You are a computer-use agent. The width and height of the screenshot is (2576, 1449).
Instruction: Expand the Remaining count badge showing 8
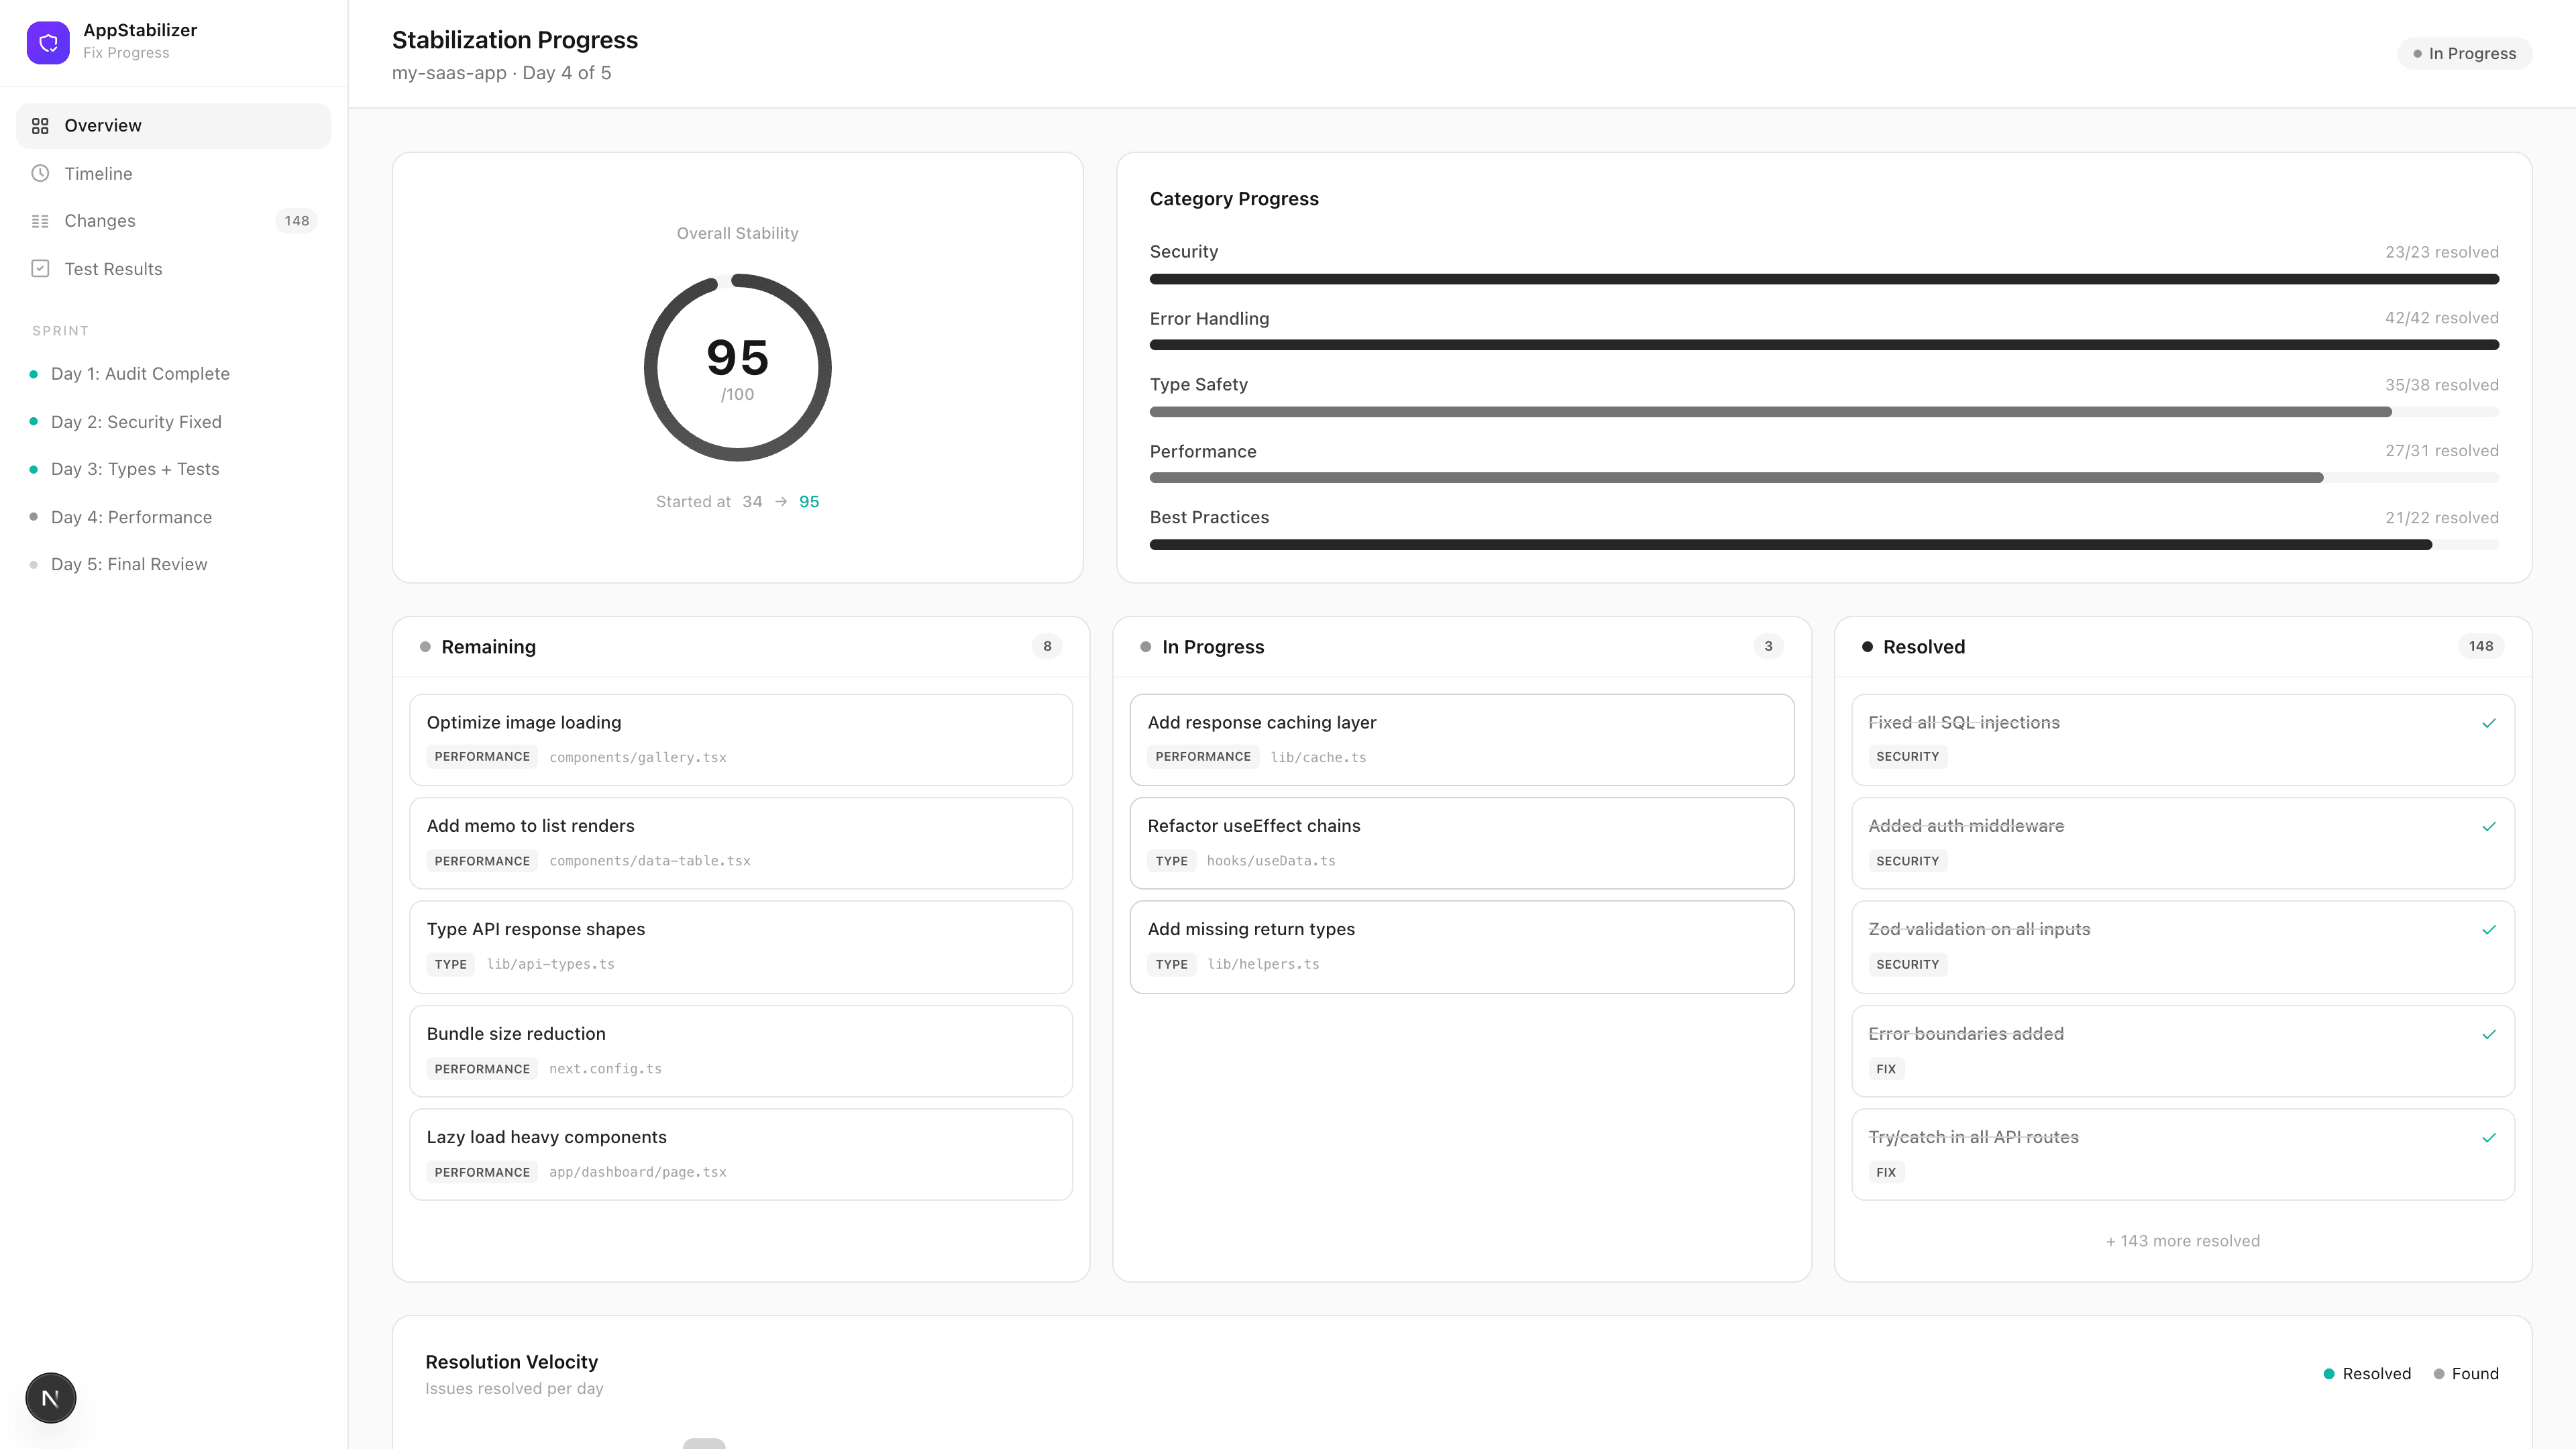(1047, 646)
